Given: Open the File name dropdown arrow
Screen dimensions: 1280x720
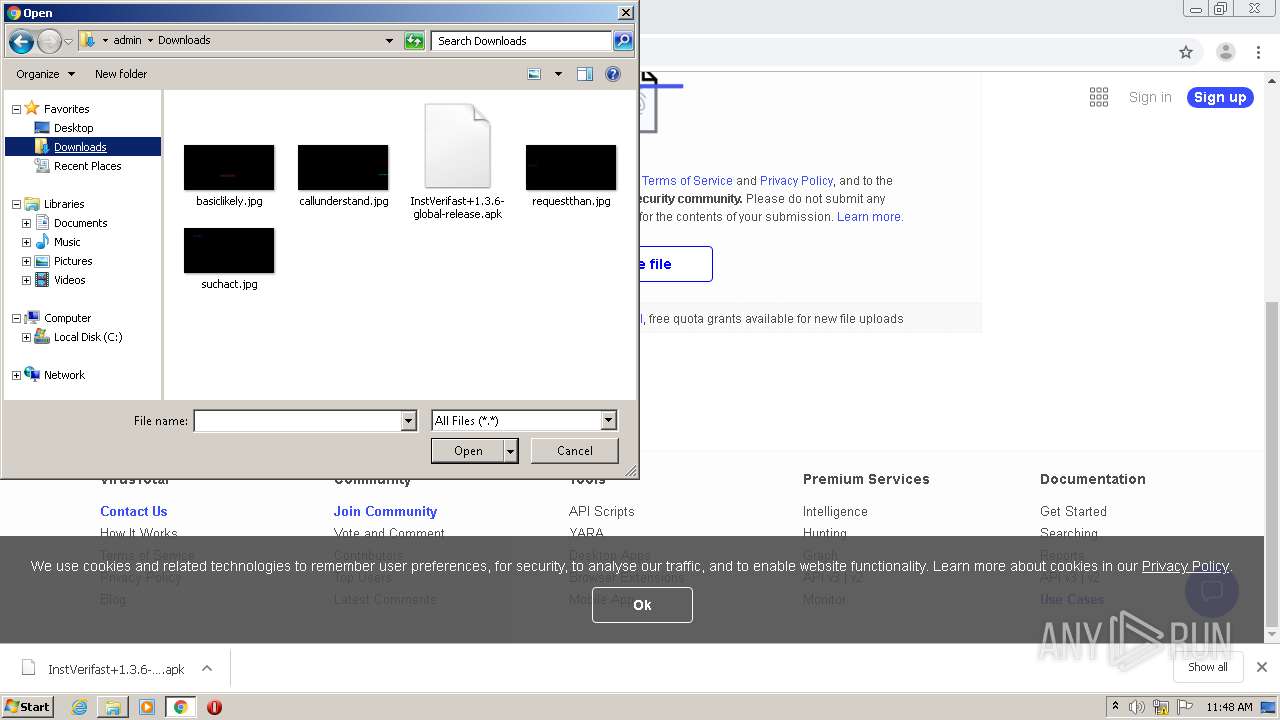Looking at the screenshot, I should (x=408, y=421).
